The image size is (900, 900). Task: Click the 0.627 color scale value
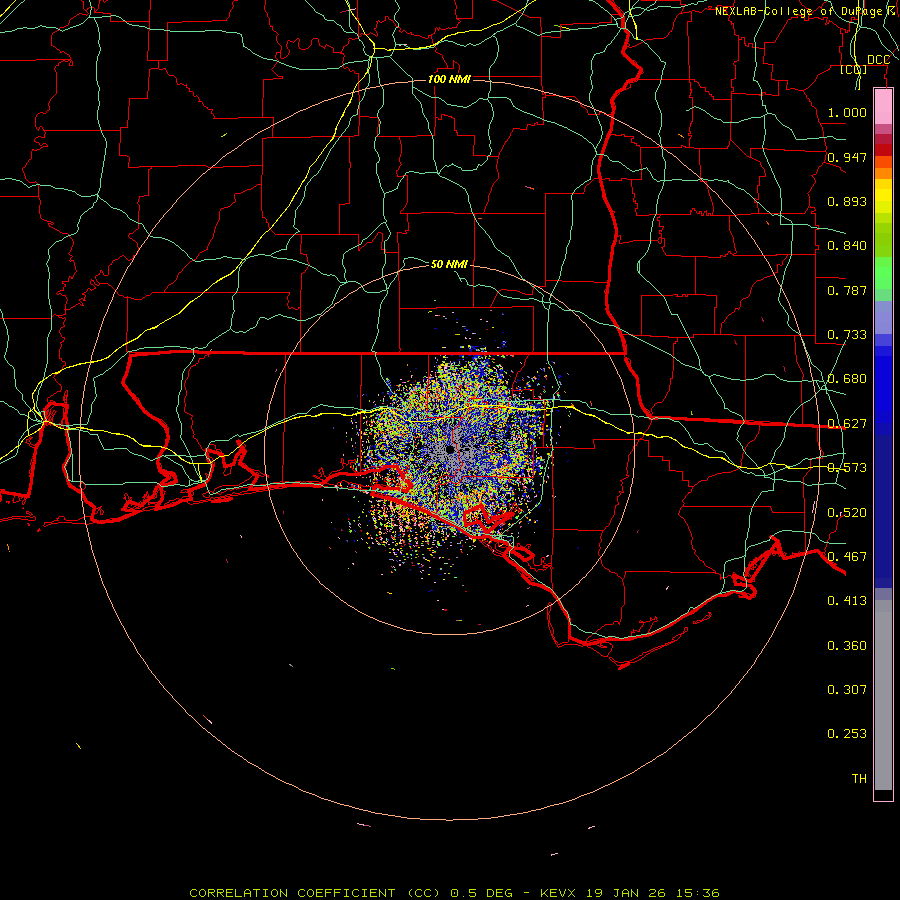pos(847,424)
